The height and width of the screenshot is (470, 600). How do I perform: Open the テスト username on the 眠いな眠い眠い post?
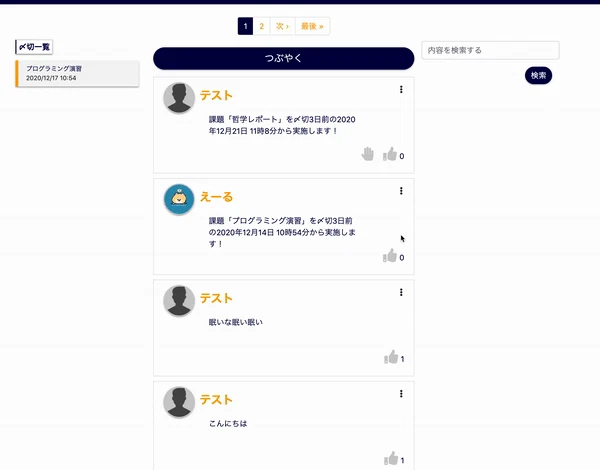pyautogui.click(x=216, y=298)
